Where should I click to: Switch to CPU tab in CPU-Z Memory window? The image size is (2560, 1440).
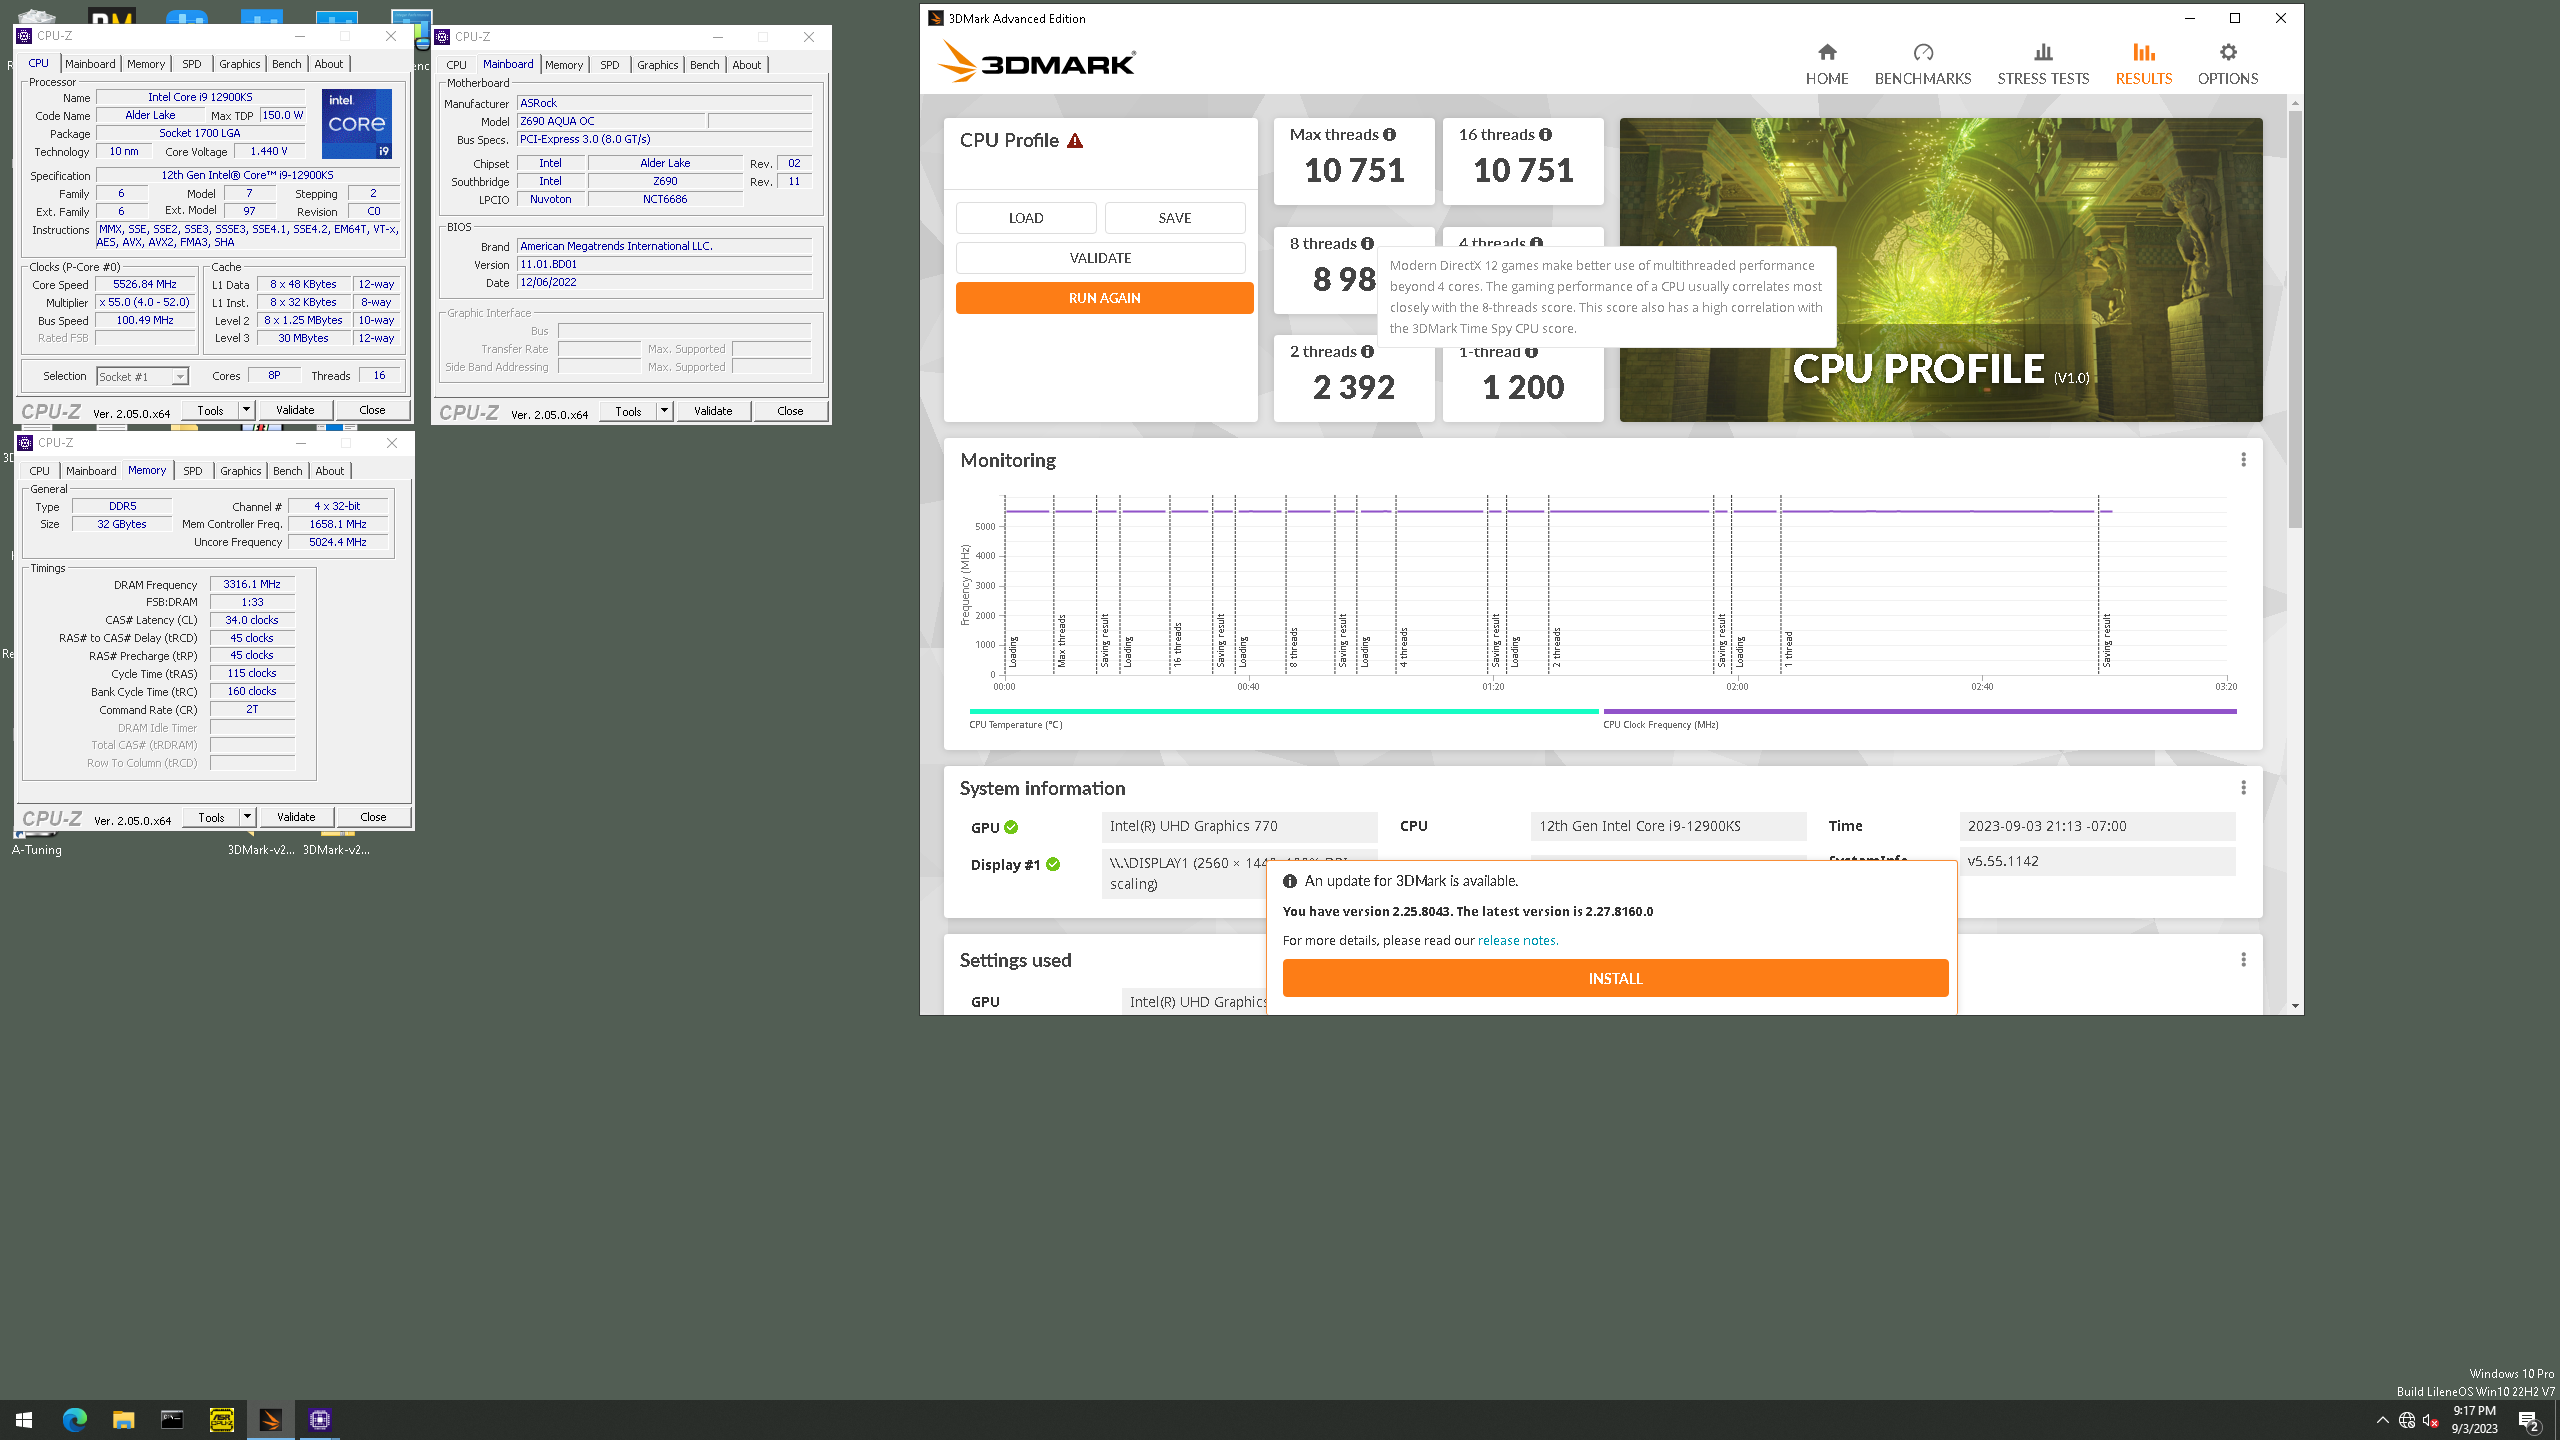(40, 471)
